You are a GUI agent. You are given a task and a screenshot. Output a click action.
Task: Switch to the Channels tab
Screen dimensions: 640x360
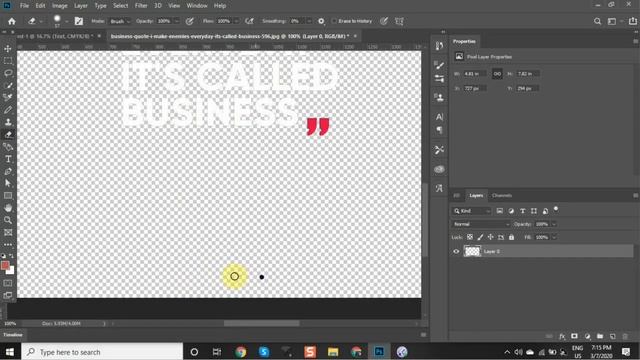pyautogui.click(x=502, y=196)
